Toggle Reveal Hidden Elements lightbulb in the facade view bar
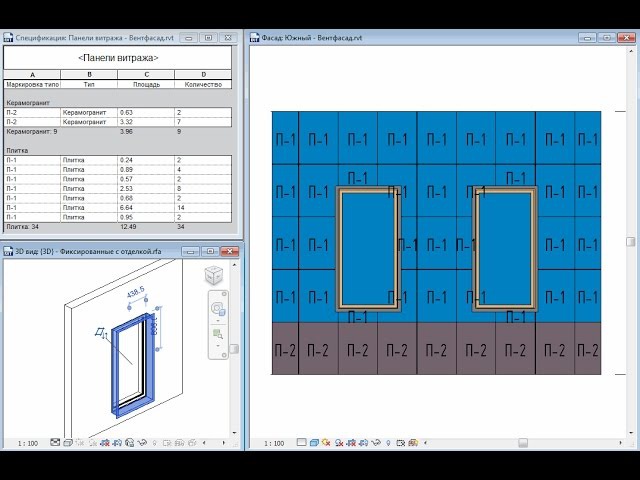The width and height of the screenshot is (640, 480). (x=388, y=443)
